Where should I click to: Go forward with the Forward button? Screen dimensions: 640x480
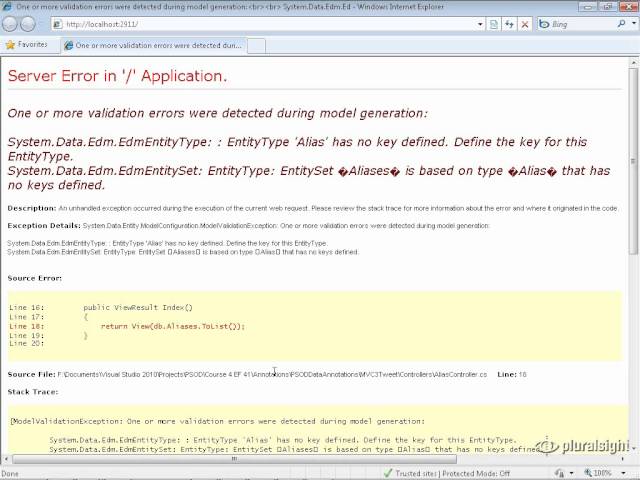coord(28,24)
